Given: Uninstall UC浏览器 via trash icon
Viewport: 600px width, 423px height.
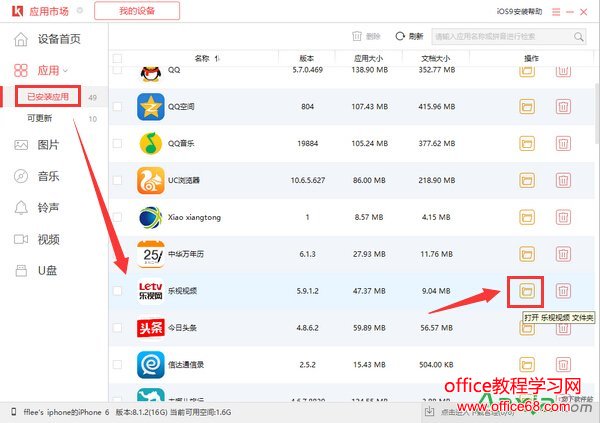Looking at the screenshot, I should click(x=563, y=180).
